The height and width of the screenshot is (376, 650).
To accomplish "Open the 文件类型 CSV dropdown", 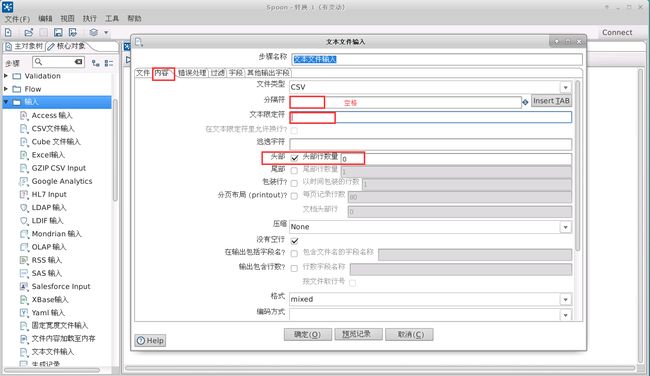I will point(565,87).
